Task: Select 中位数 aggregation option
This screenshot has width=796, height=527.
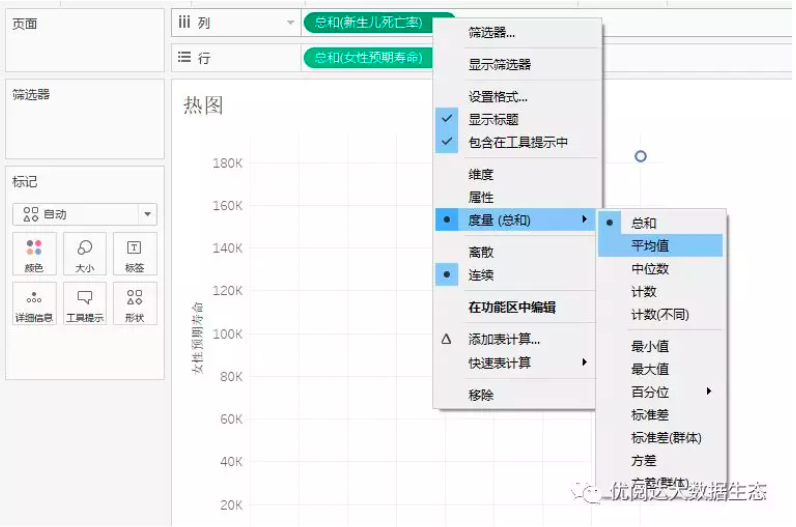Action: pos(650,269)
